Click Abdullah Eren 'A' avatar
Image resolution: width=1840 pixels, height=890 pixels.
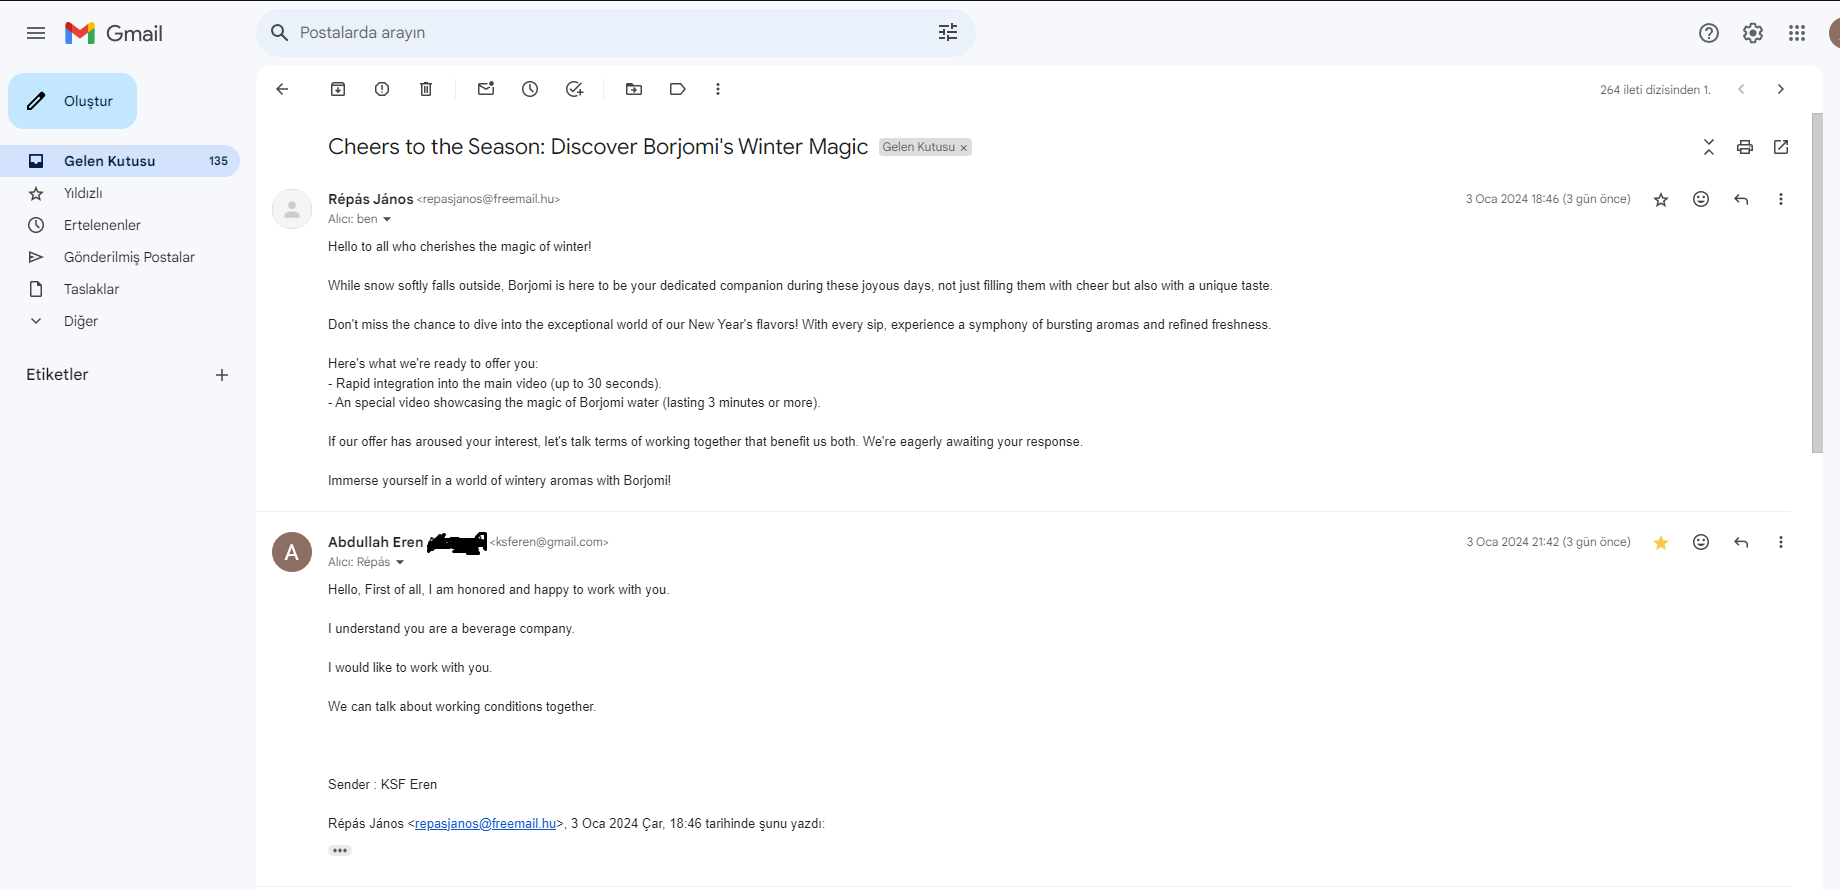point(292,552)
